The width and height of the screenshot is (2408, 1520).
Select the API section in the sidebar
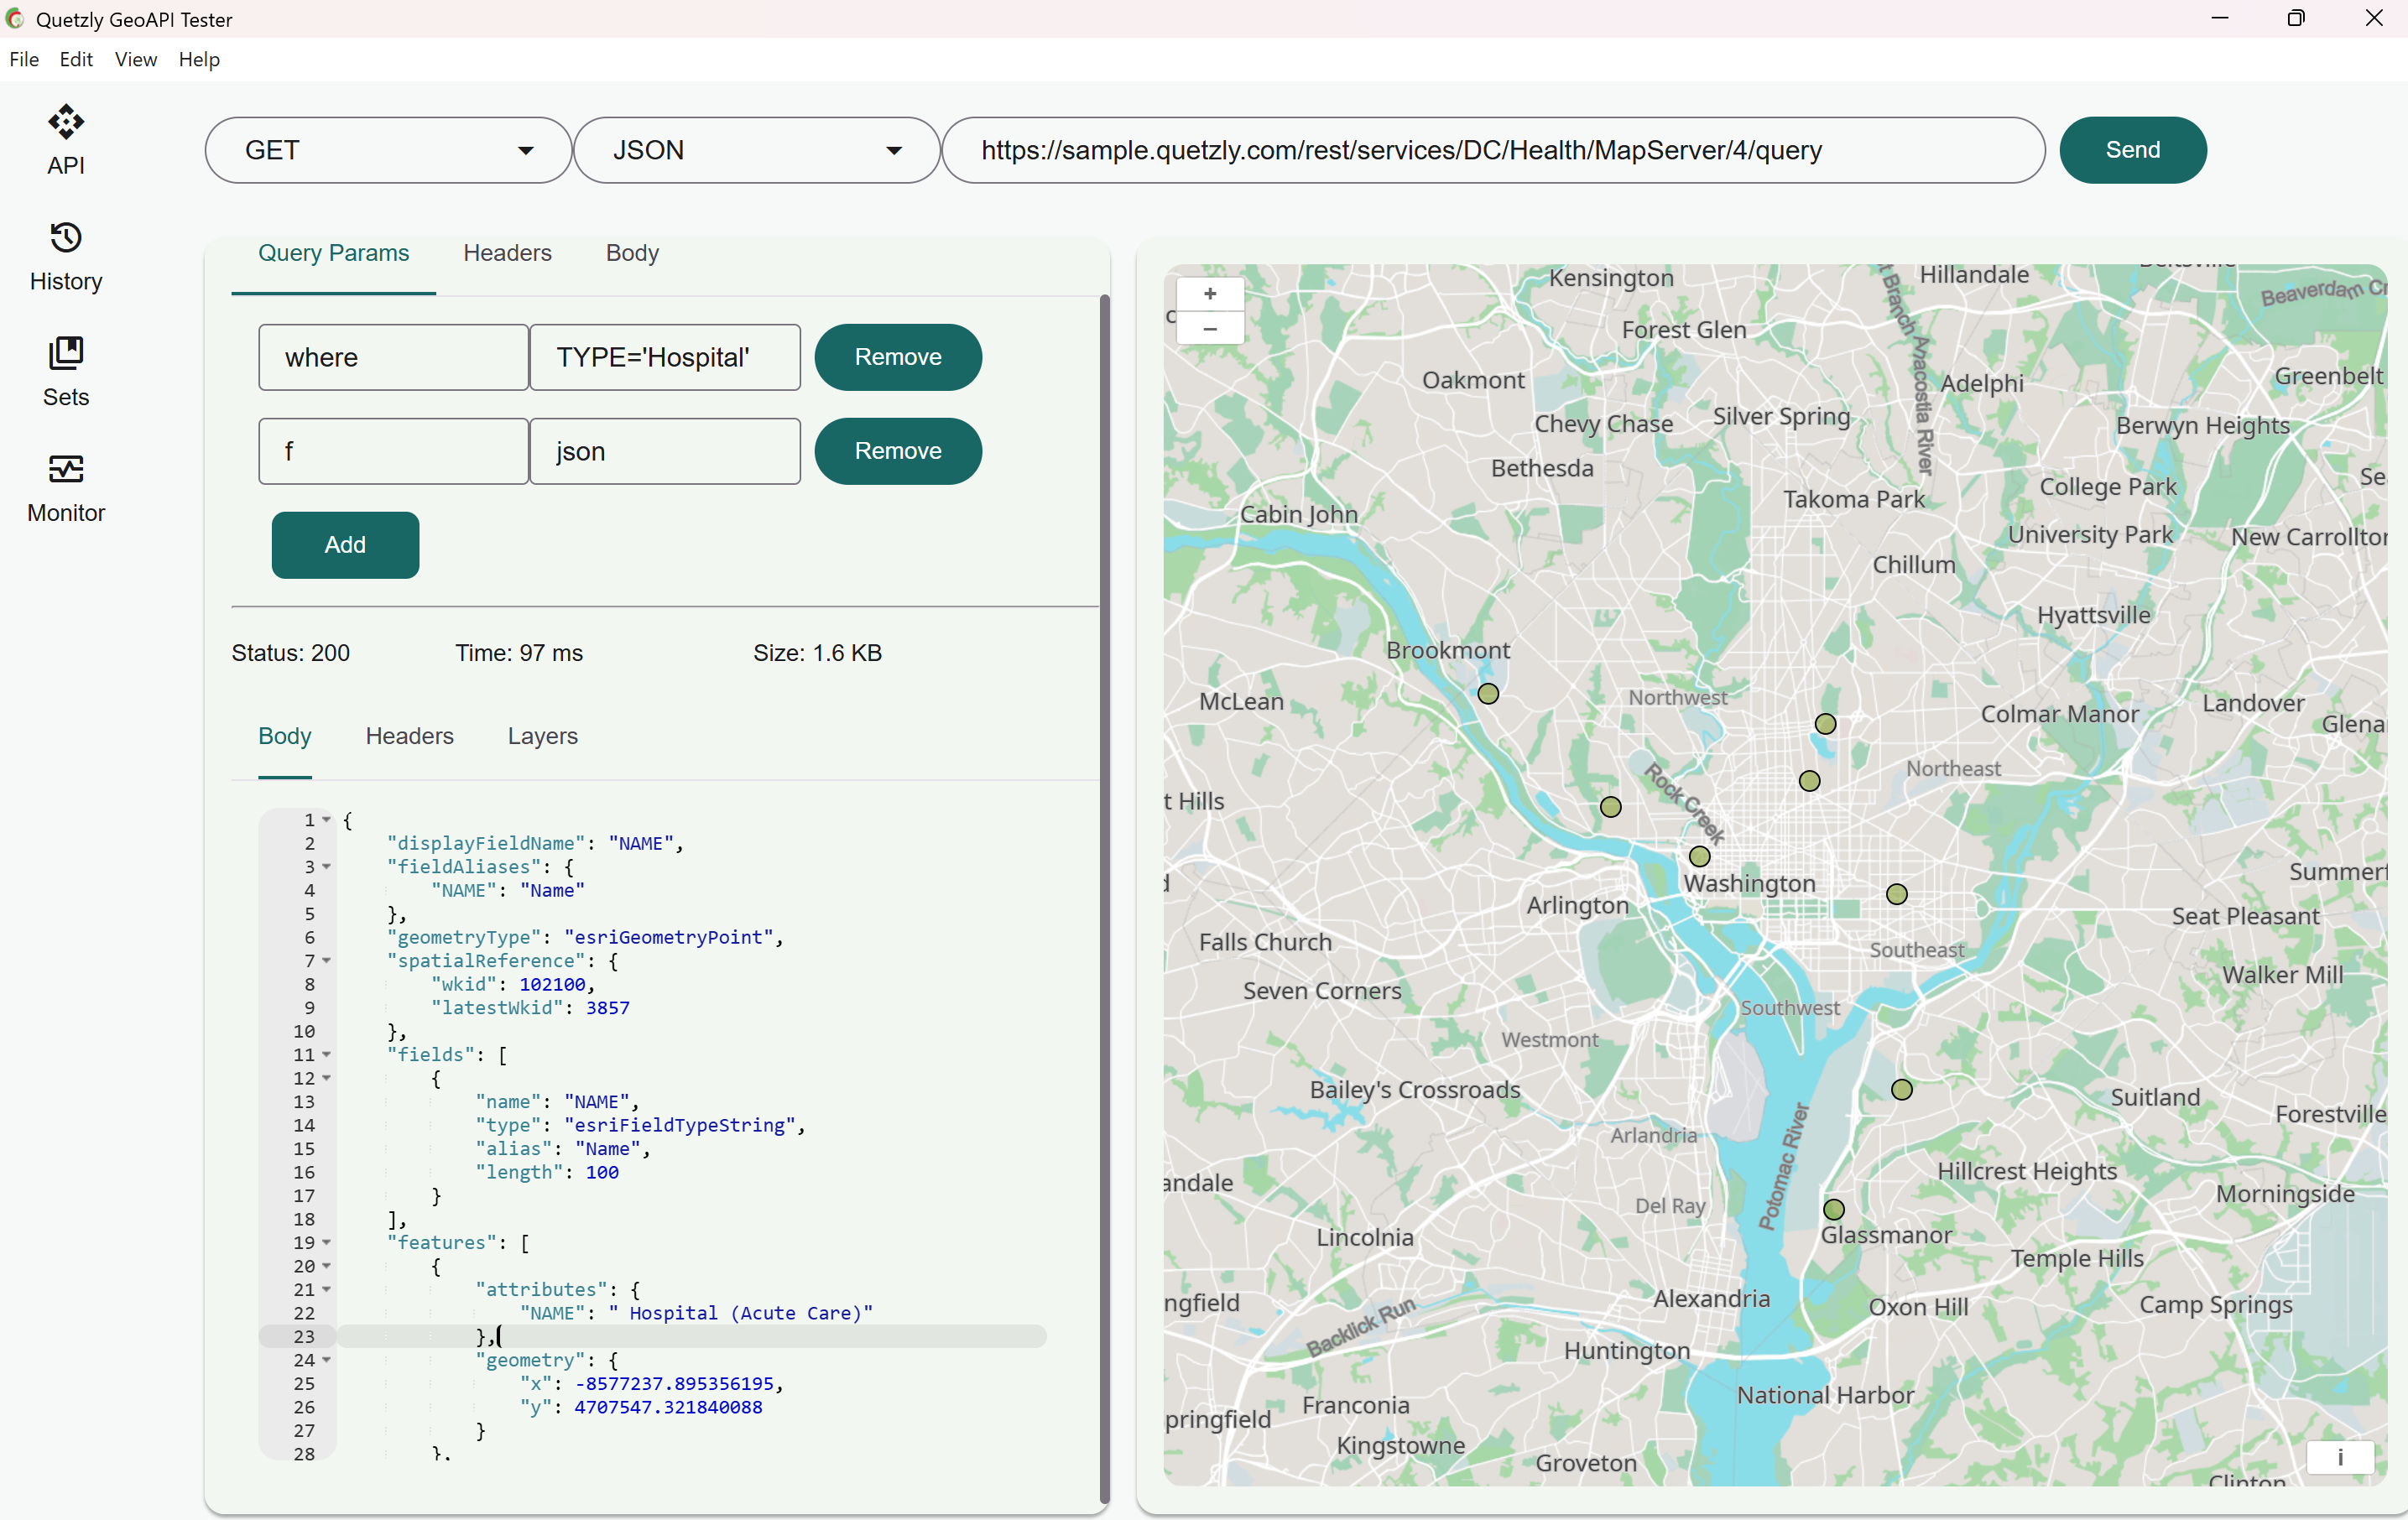click(64, 140)
